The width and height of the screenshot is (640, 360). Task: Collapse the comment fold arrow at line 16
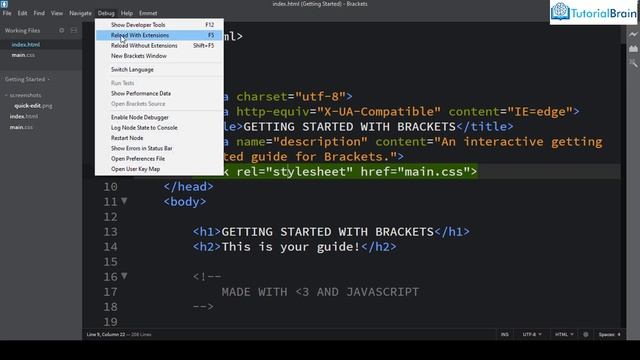tap(124, 276)
